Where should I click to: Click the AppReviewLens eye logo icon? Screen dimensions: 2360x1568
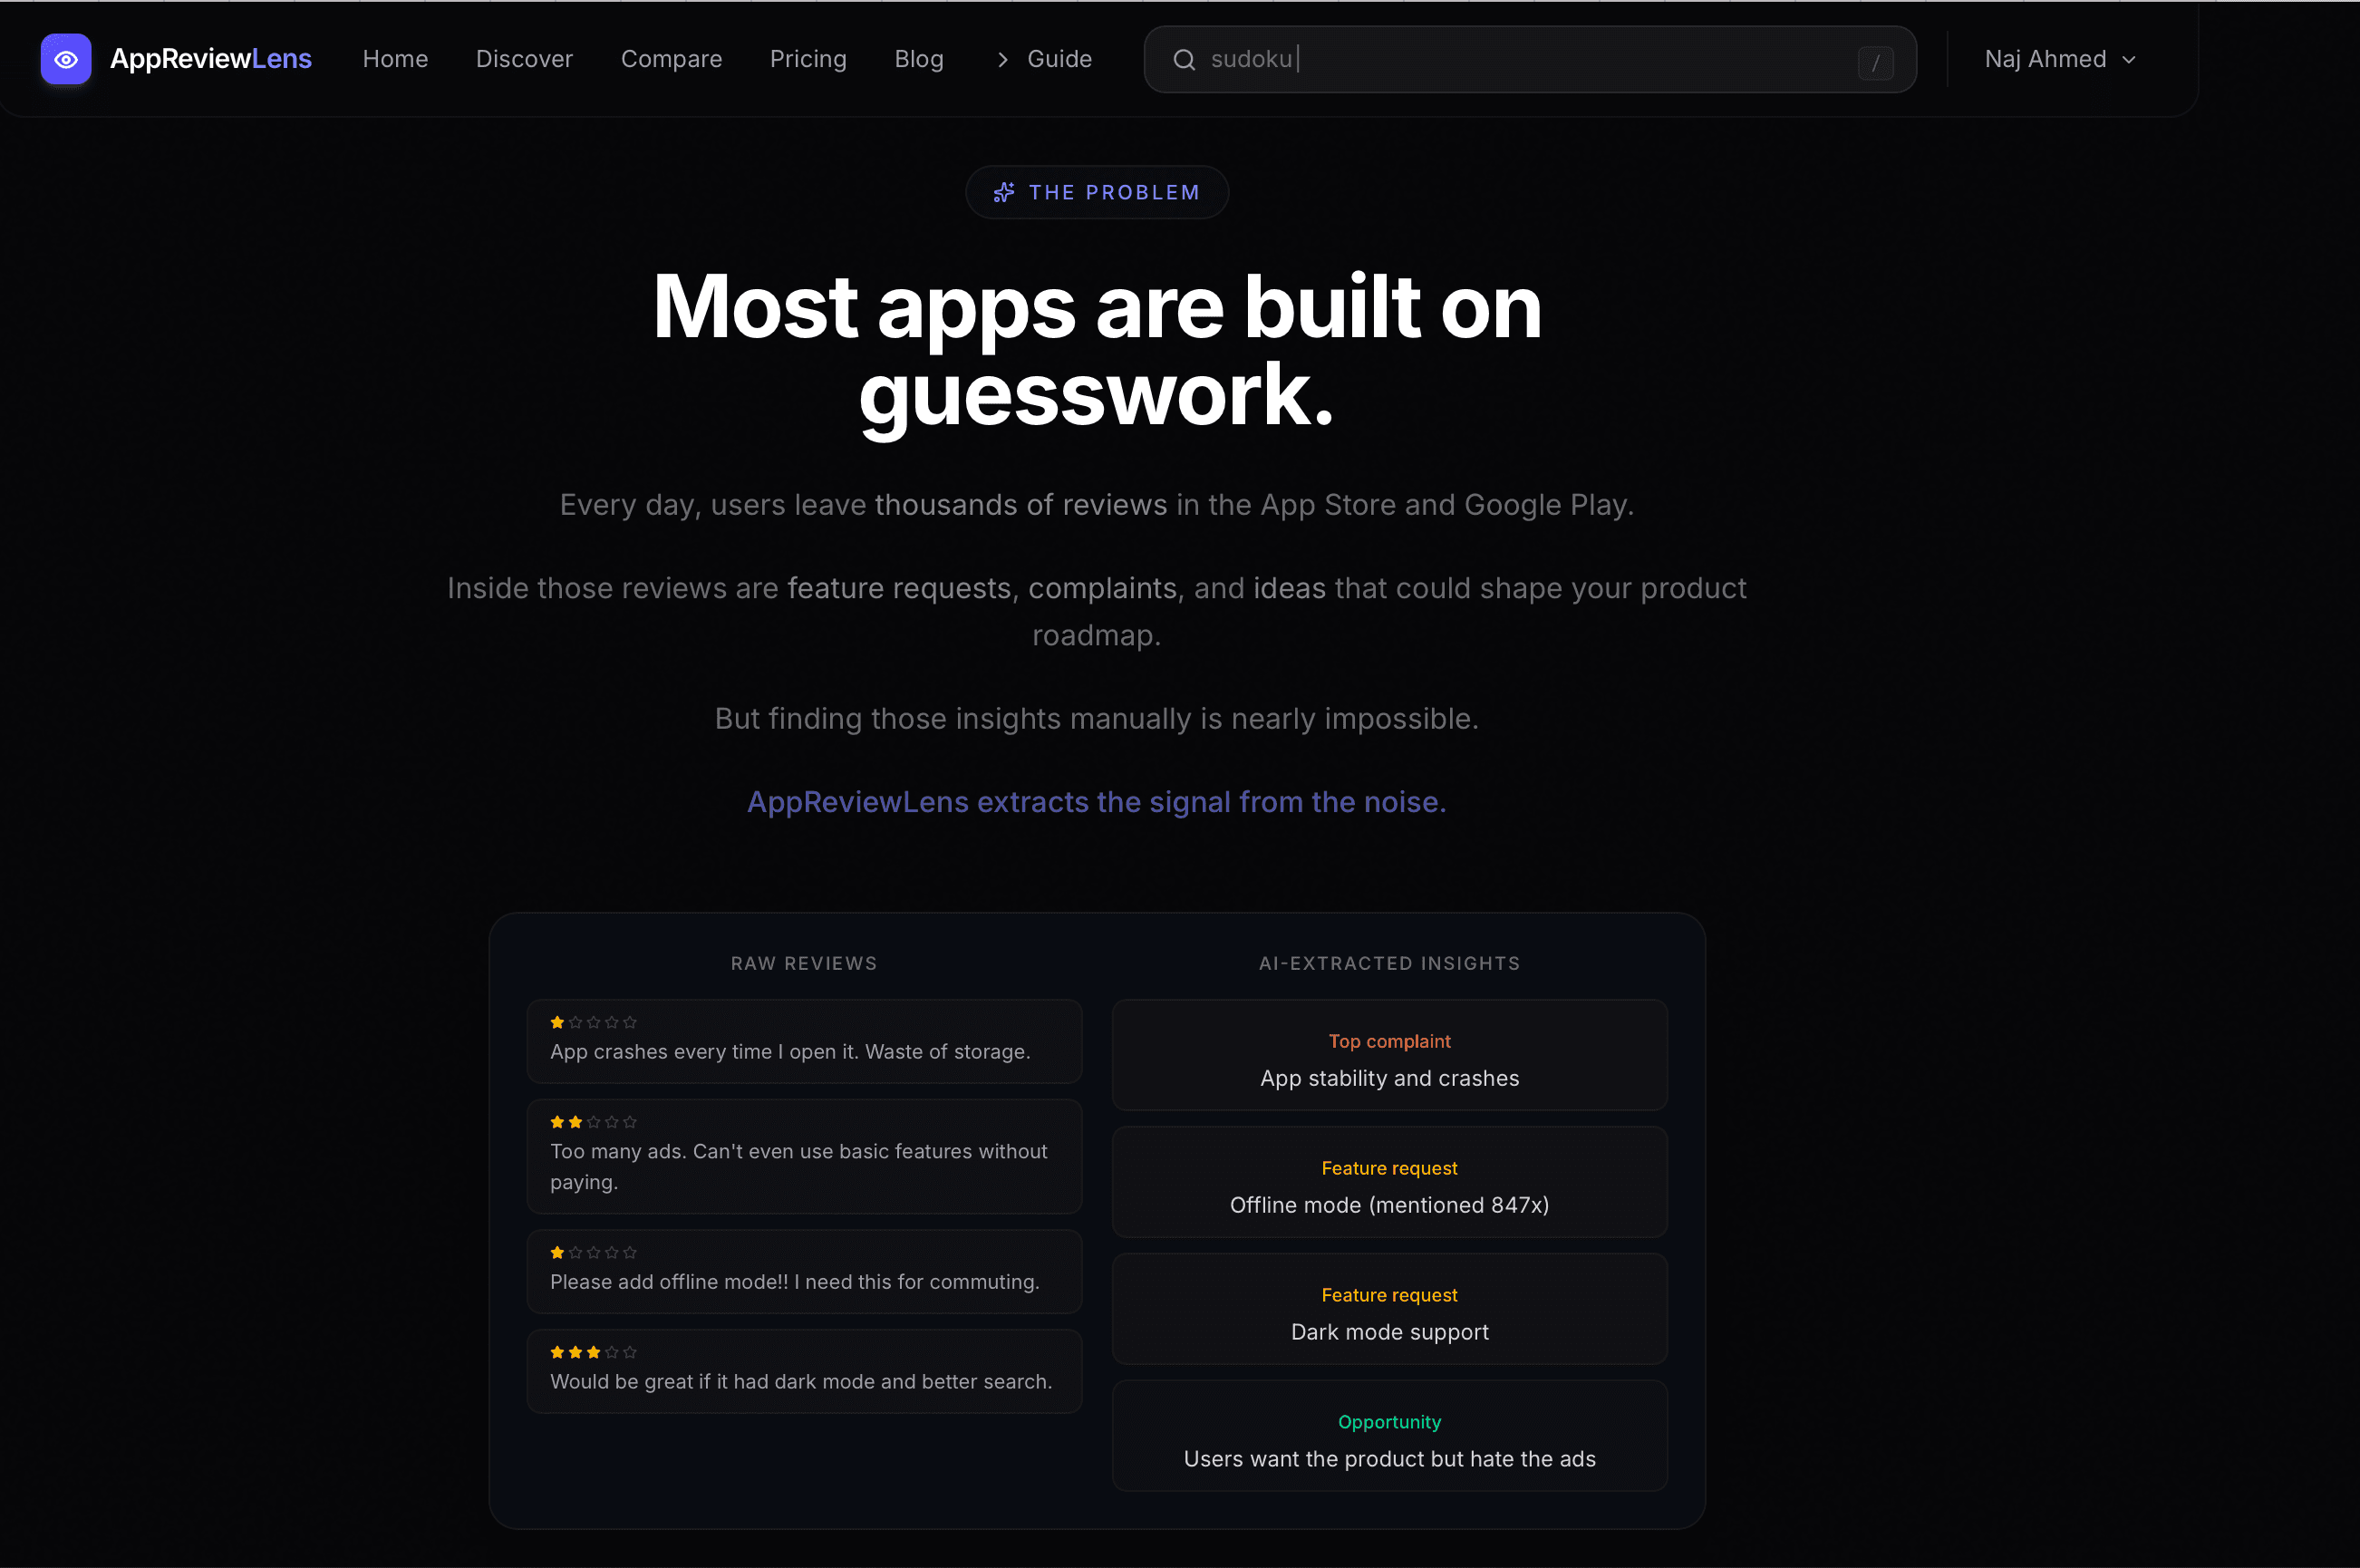(65, 59)
